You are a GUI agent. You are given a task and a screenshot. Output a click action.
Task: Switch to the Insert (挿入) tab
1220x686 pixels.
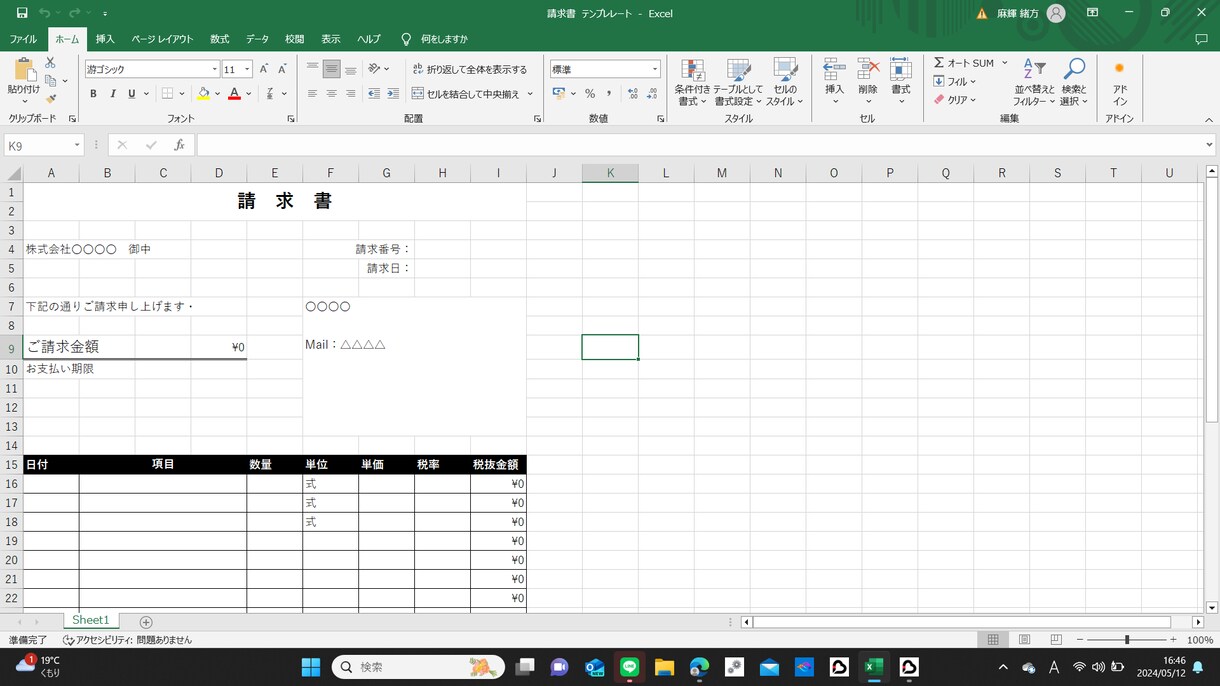click(105, 39)
